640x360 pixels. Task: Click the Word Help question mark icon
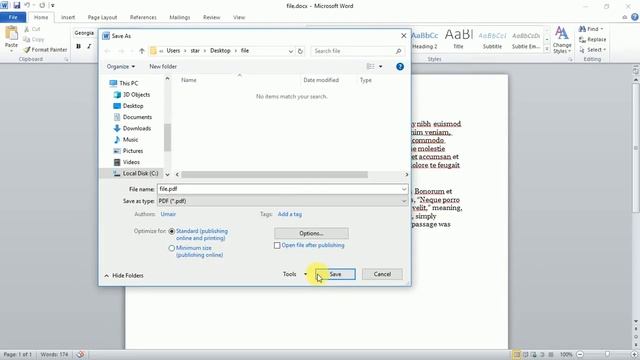pos(635,17)
